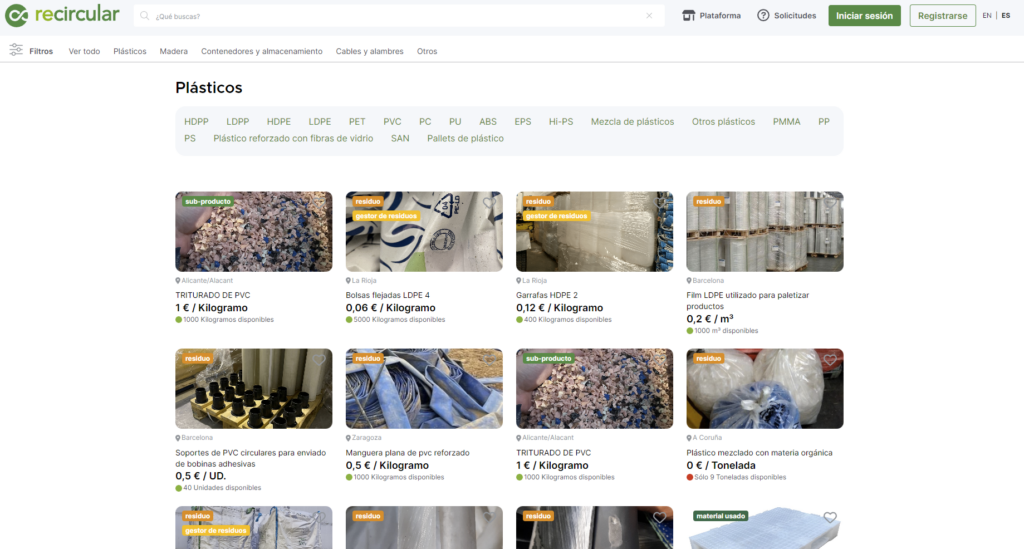Favorite the Film LDPE listing
The height and width of the screenshot is (549, 1024).
coord(830,203)
